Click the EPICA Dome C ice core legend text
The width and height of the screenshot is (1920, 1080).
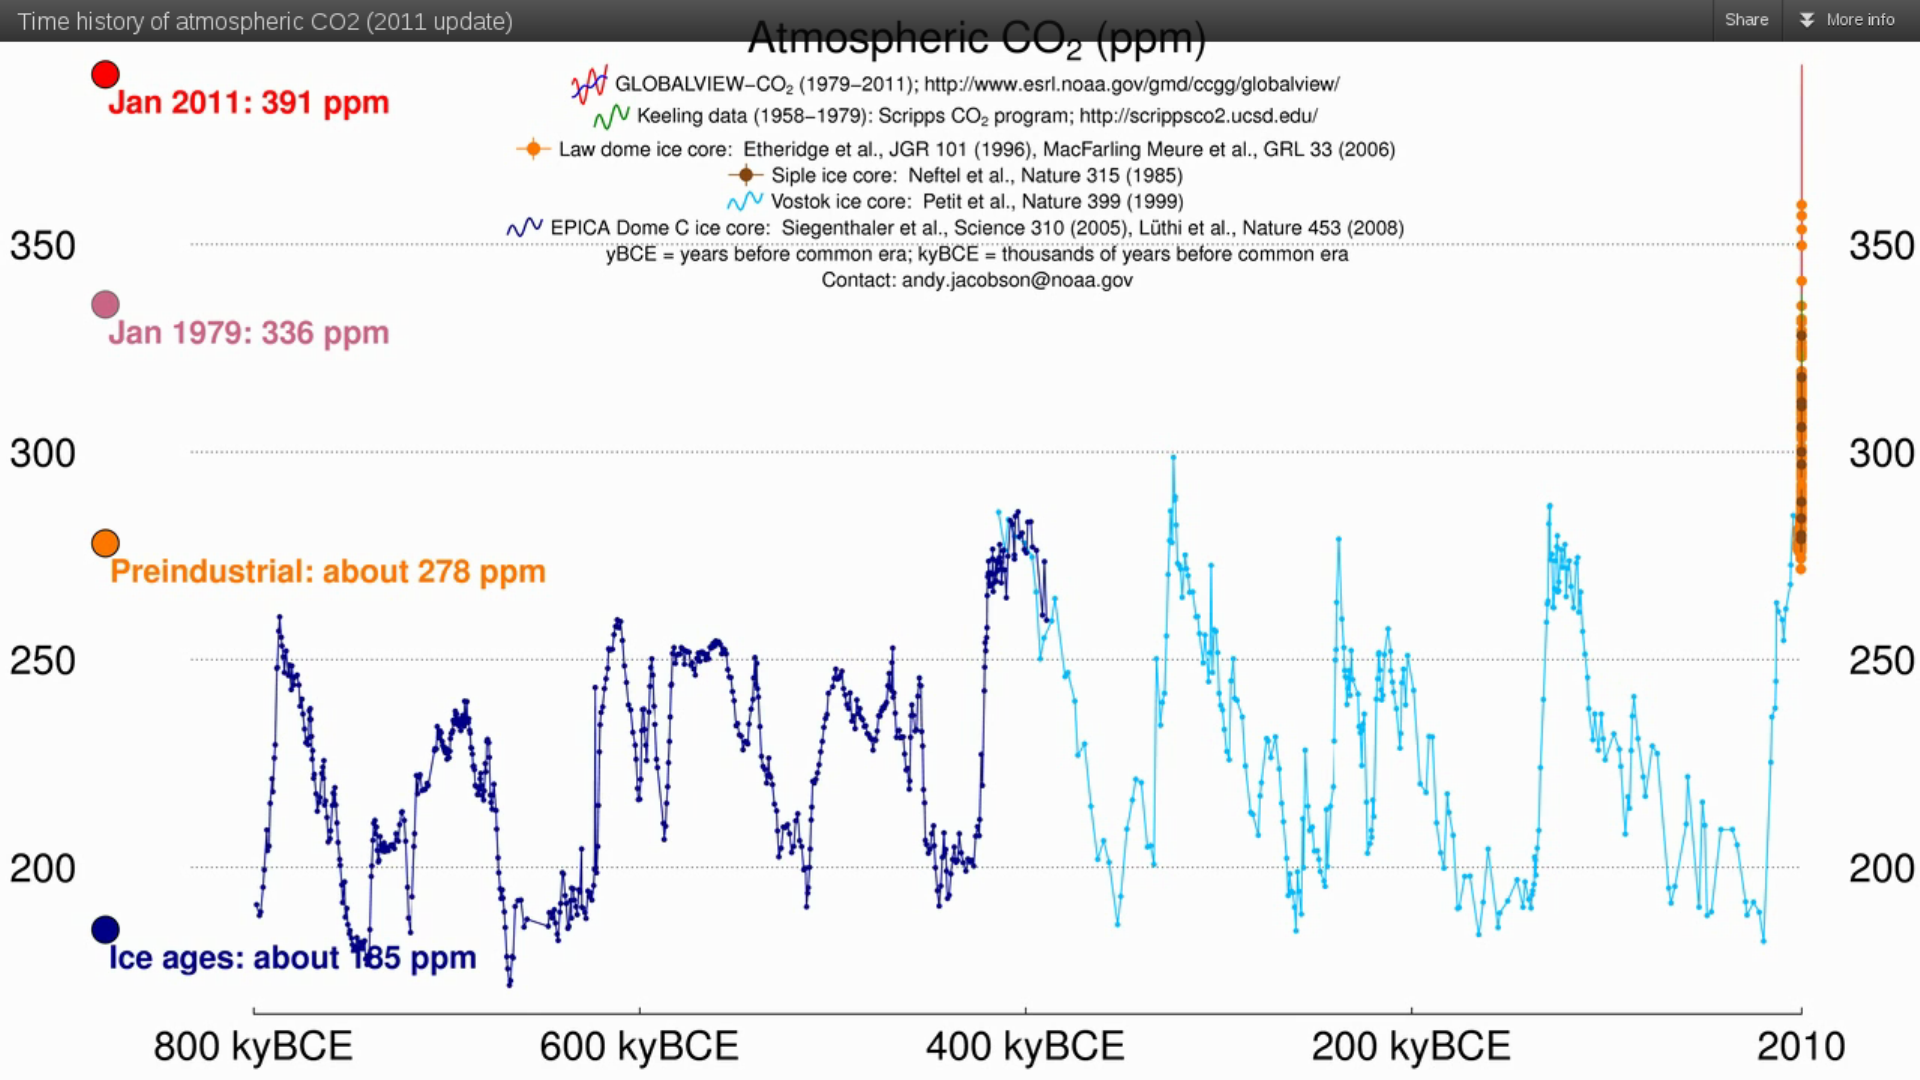977,227
